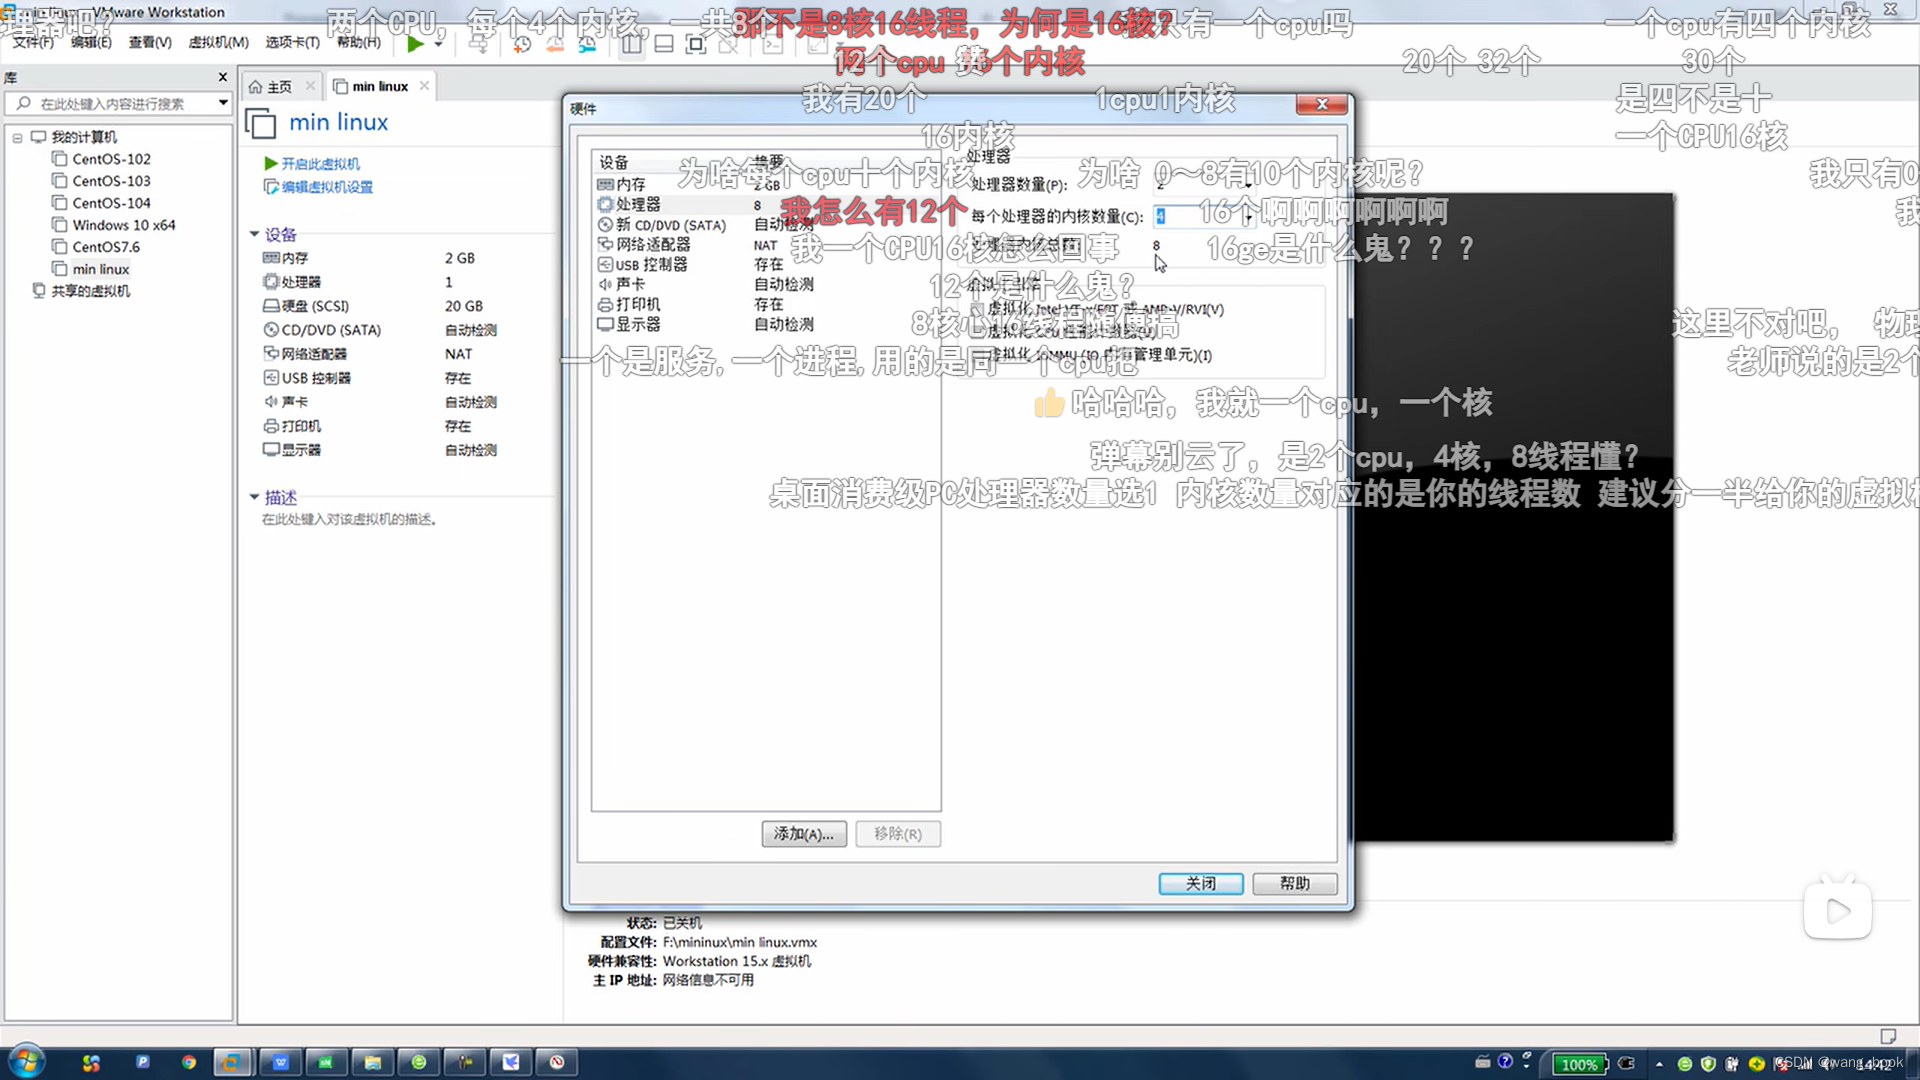The image size is (1920, 1080).
Task: Open the 文件(F) menu
Action: point(32,42)
